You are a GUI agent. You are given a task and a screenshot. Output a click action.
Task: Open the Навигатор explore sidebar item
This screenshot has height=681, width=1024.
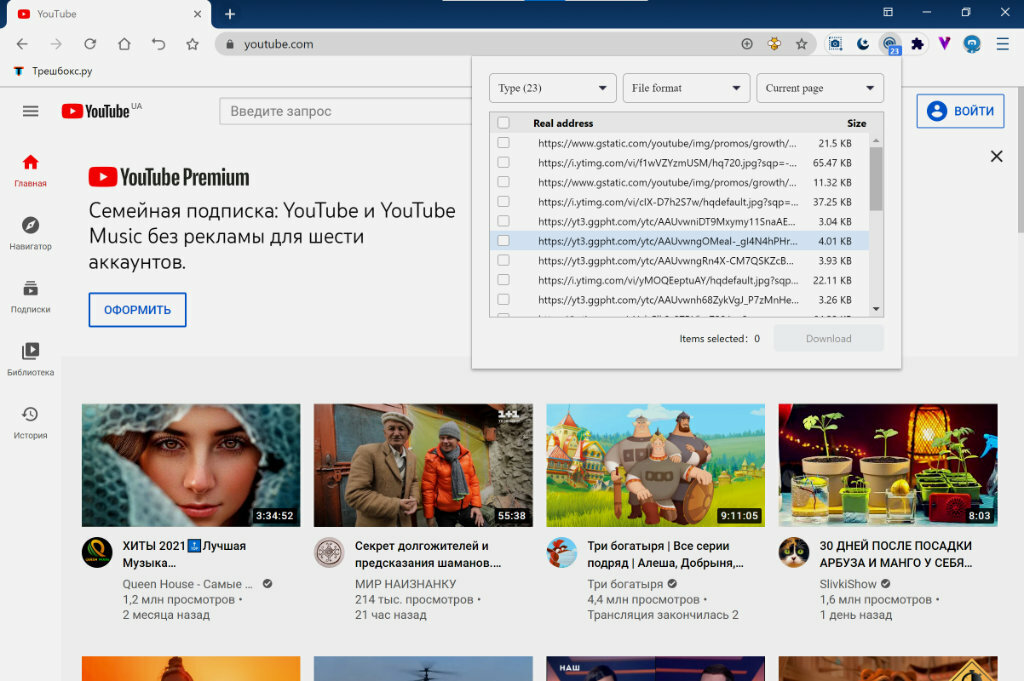[30, 233]
